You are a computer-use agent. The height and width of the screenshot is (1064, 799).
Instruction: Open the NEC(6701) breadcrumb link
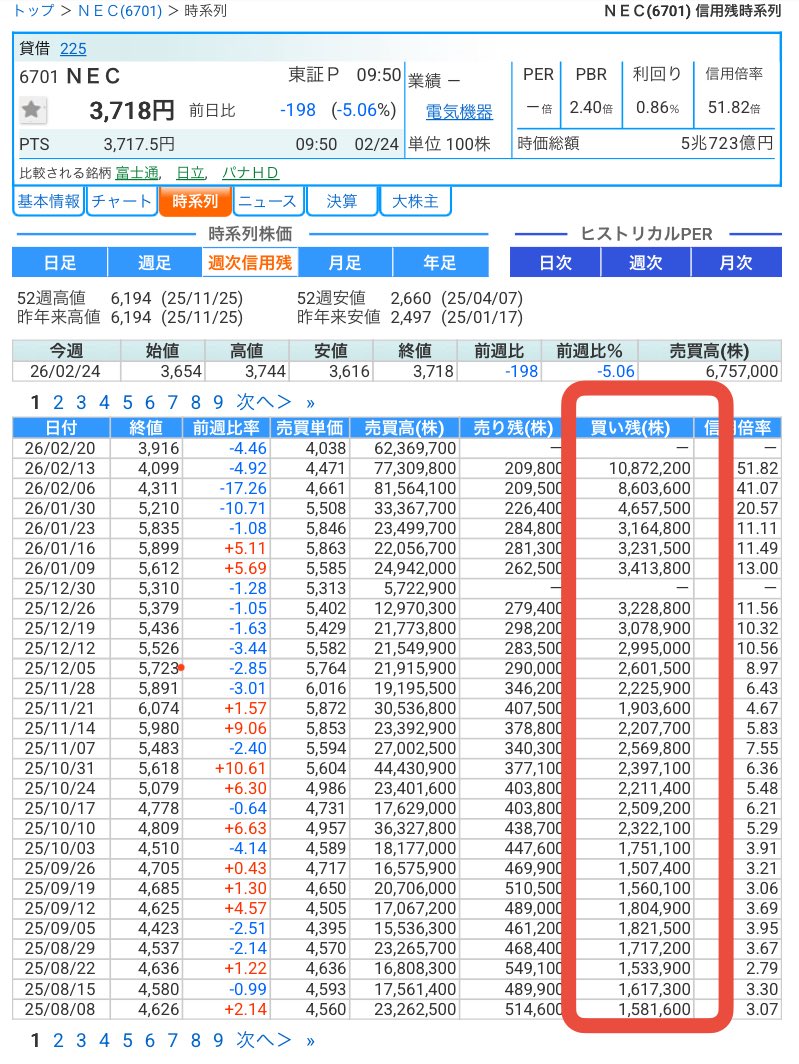(x=120, y=11)
